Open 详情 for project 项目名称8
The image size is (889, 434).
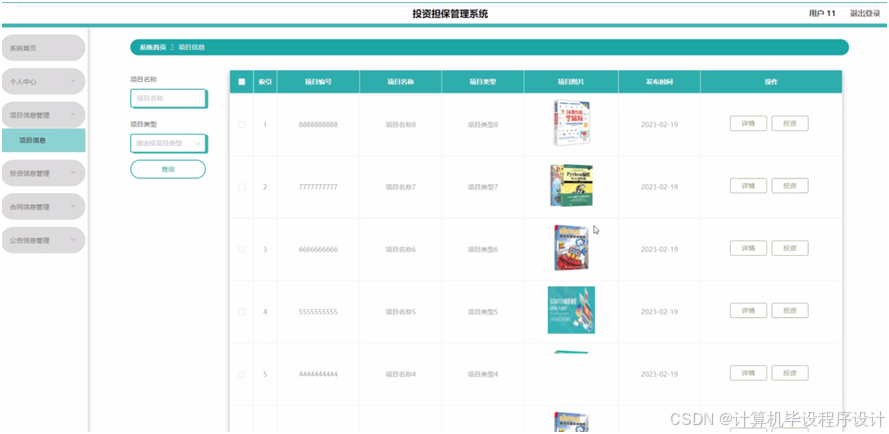pyautogui.click(x=748, y=123)
